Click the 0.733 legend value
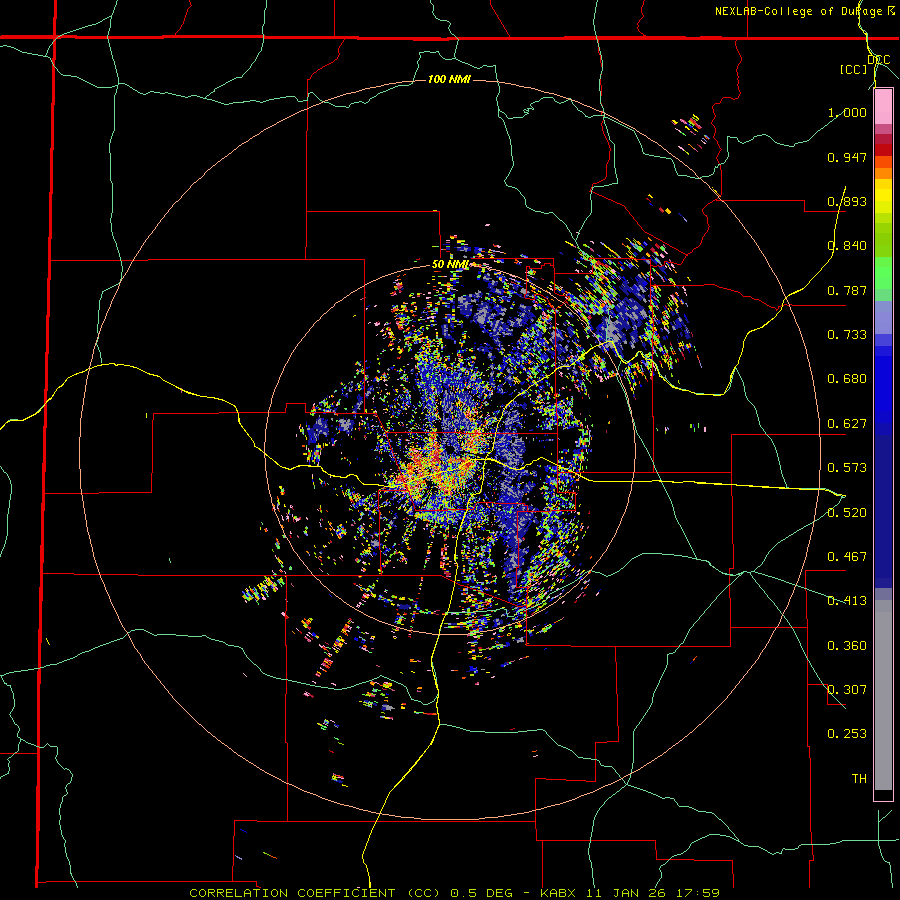Screen dimensions: 900x900 tap(847, 335)
